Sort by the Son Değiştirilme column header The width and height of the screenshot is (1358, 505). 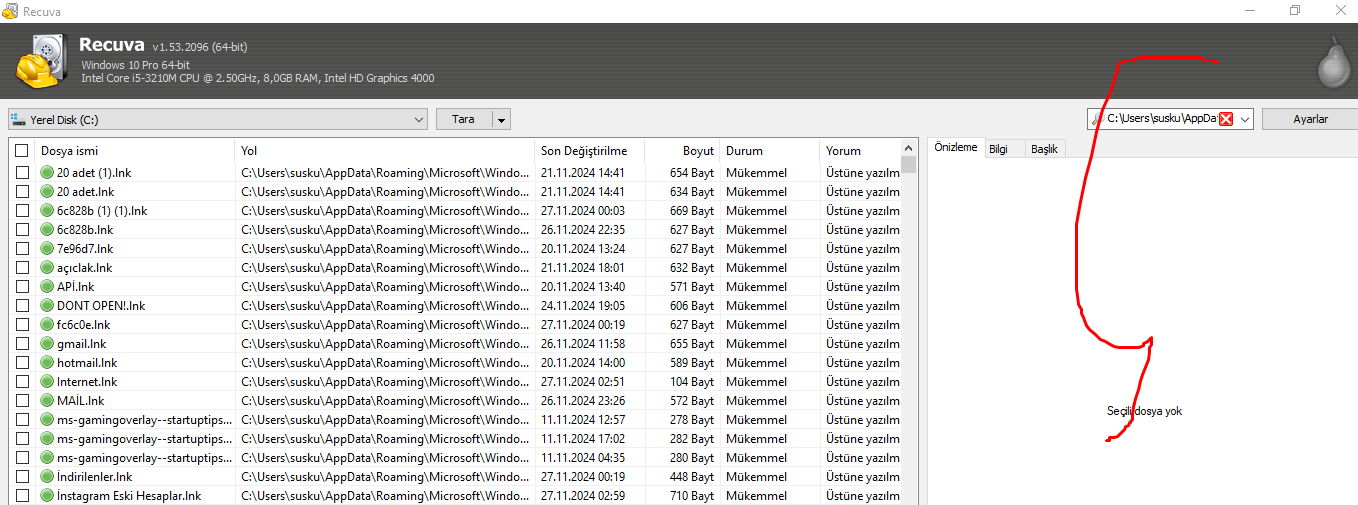pos(590,151)
